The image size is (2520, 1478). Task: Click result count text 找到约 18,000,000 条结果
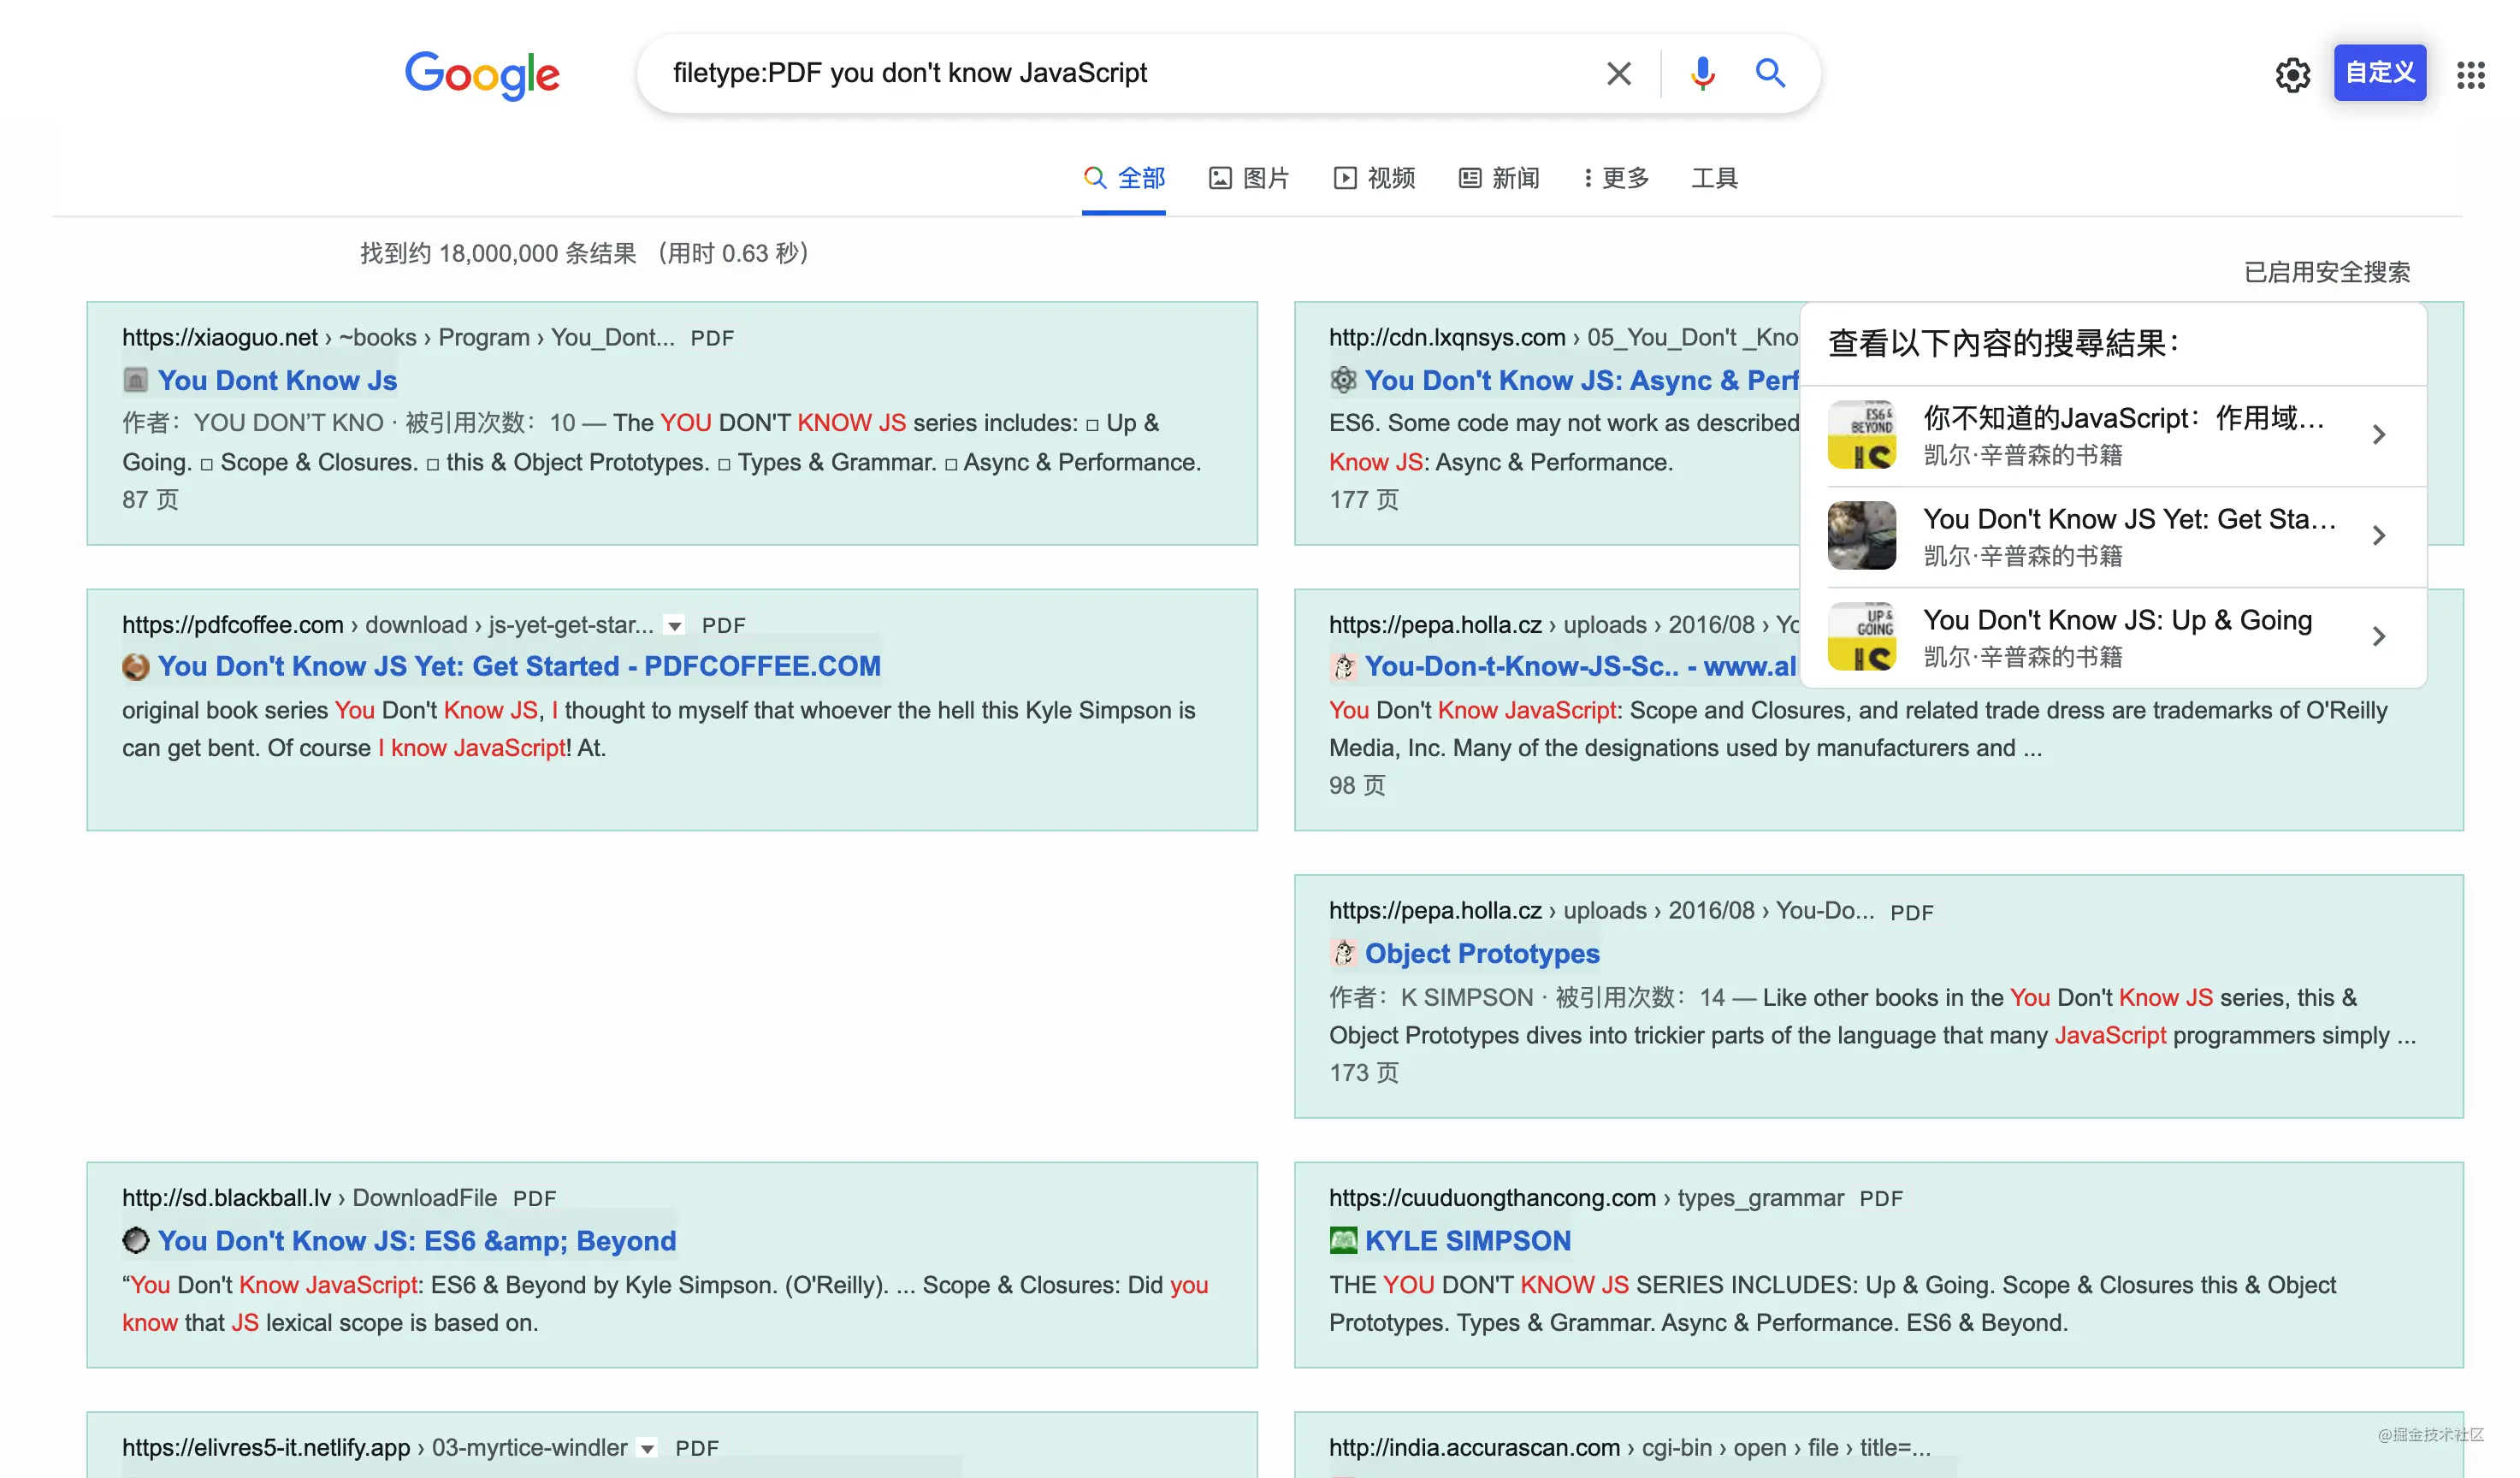point(498,254)
